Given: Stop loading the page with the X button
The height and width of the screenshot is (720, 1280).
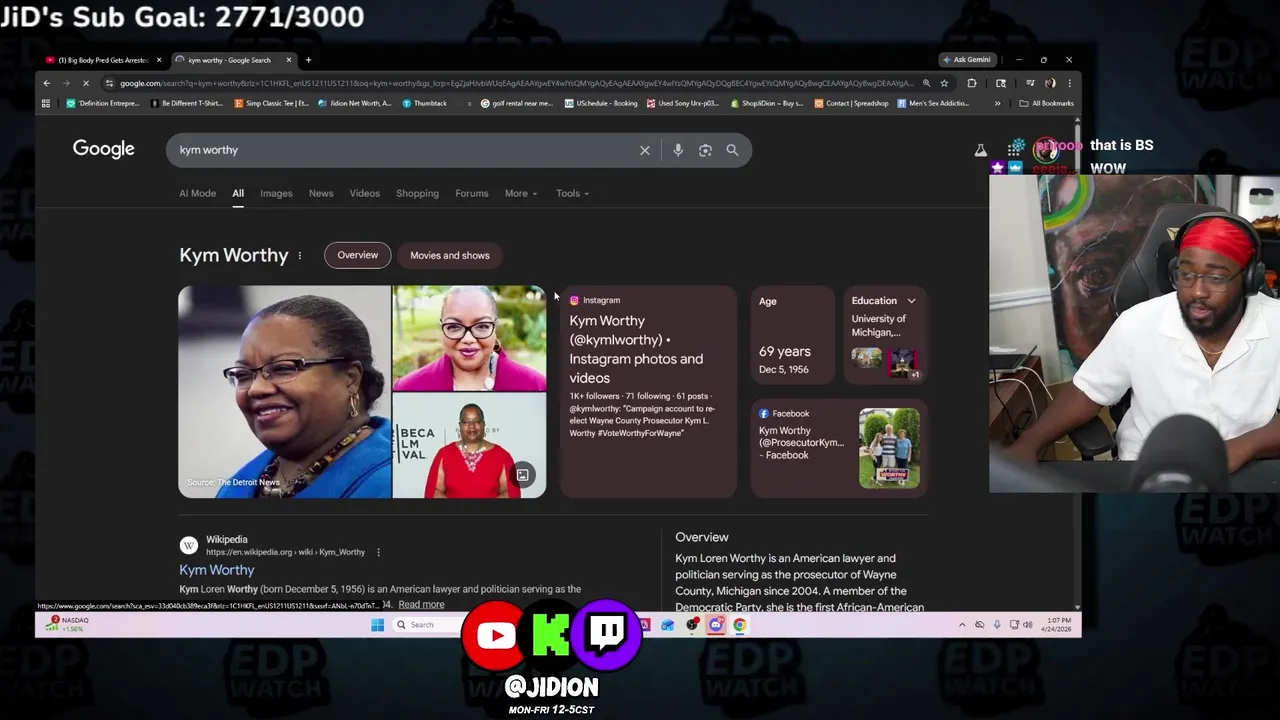Looking at the screenshot, I should pos(86,83).
